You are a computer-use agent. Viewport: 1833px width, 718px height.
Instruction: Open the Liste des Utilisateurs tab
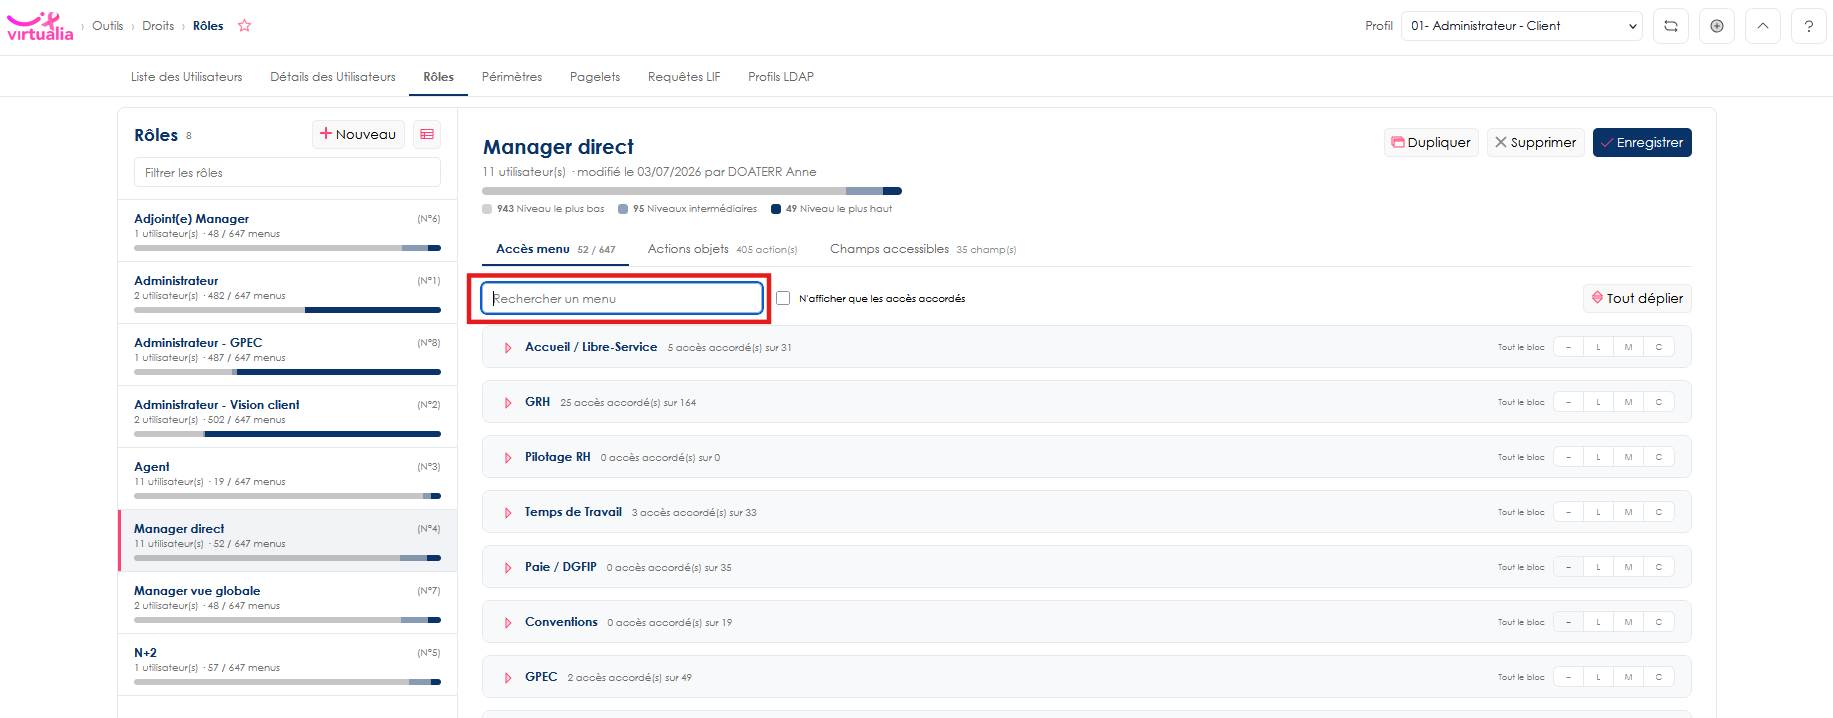tap(186, 77)
